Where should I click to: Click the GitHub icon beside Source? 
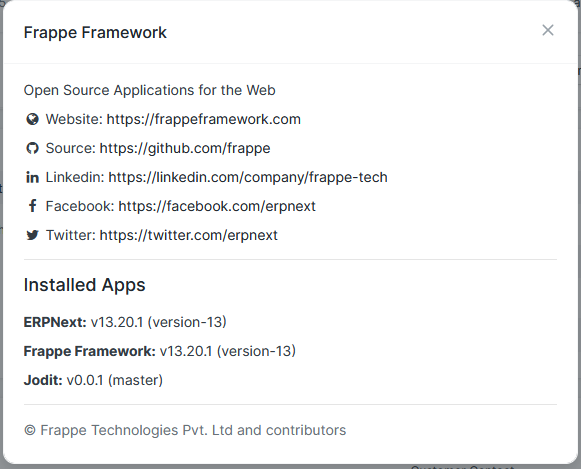(32, 148)
